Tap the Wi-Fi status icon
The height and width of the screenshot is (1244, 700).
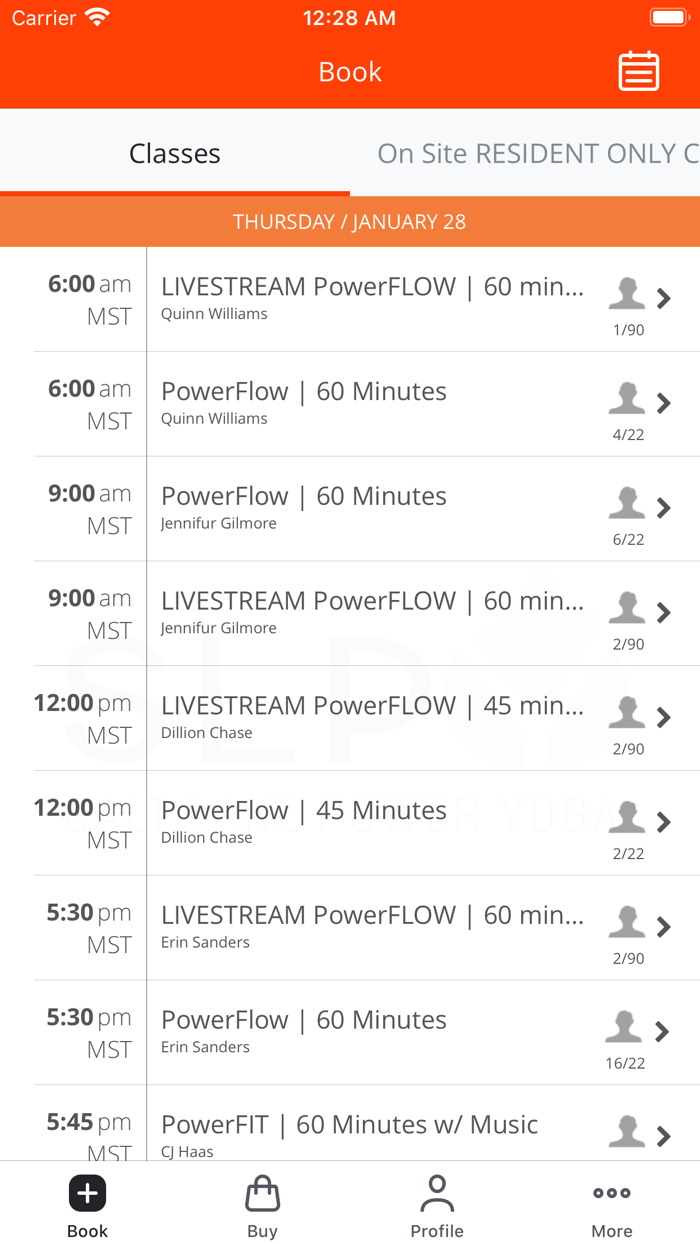[97, 17]
